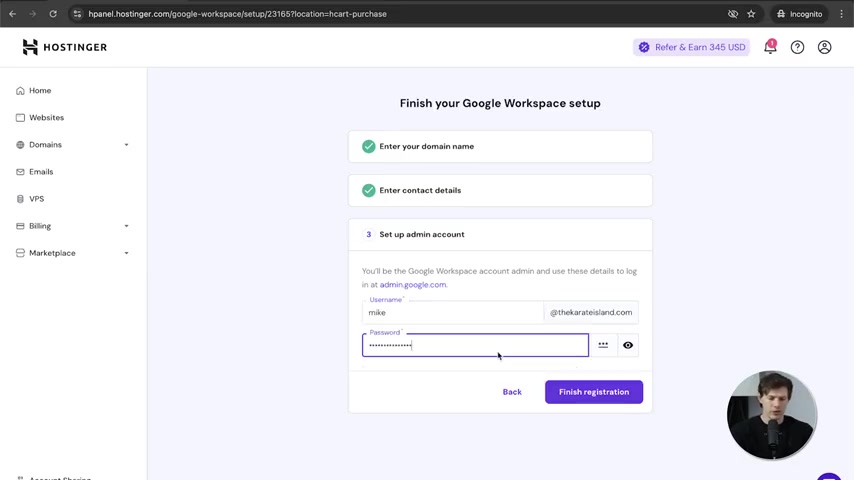Focus the Password input field
Viewport: 854px width, 480px height.
[475, 345]
